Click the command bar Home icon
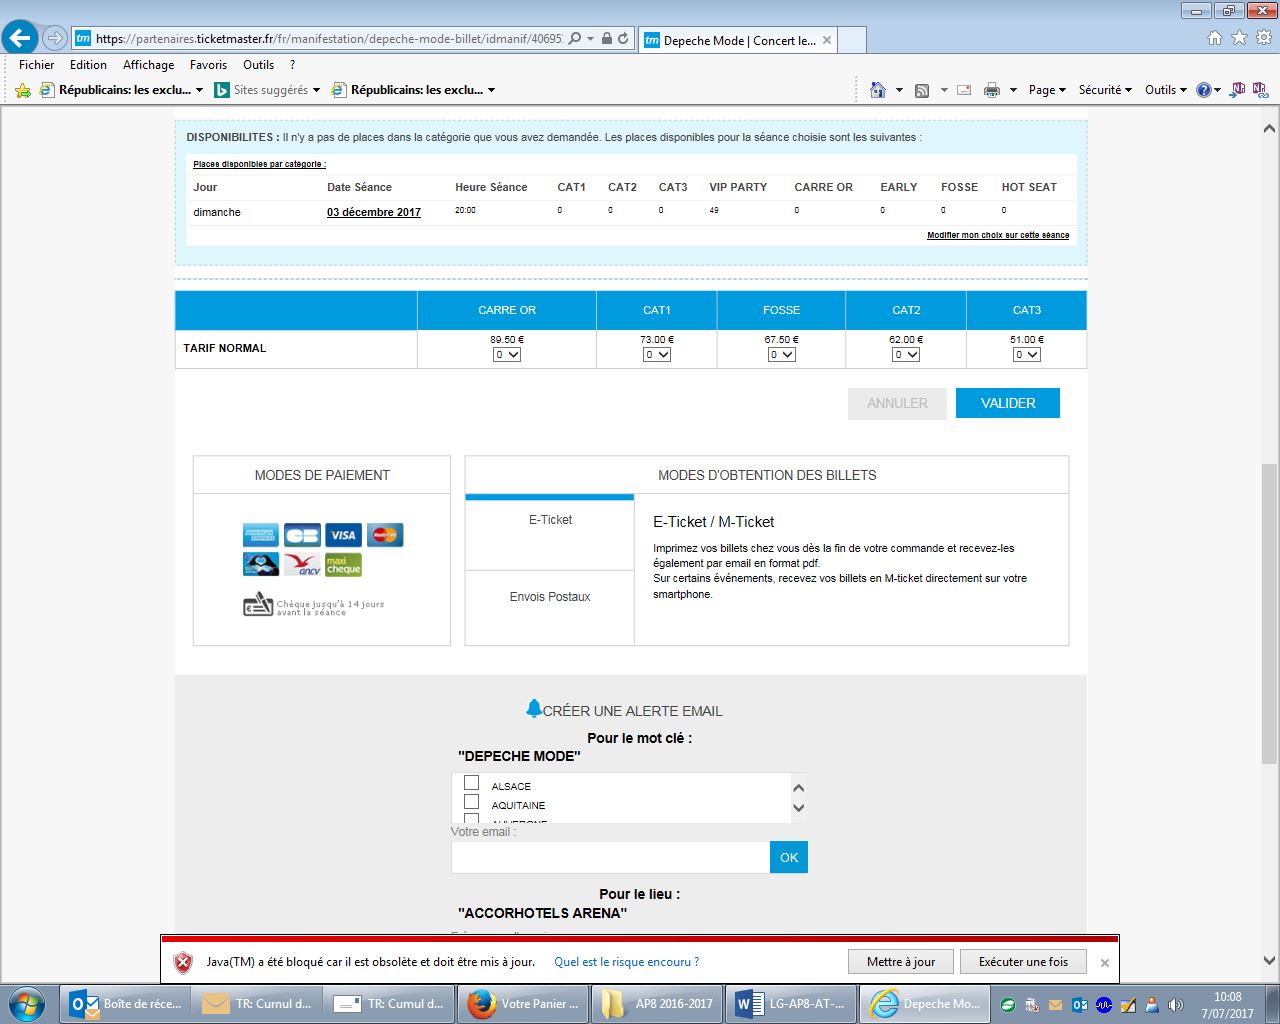The image size is (1280, 1024). click(878, 90)
